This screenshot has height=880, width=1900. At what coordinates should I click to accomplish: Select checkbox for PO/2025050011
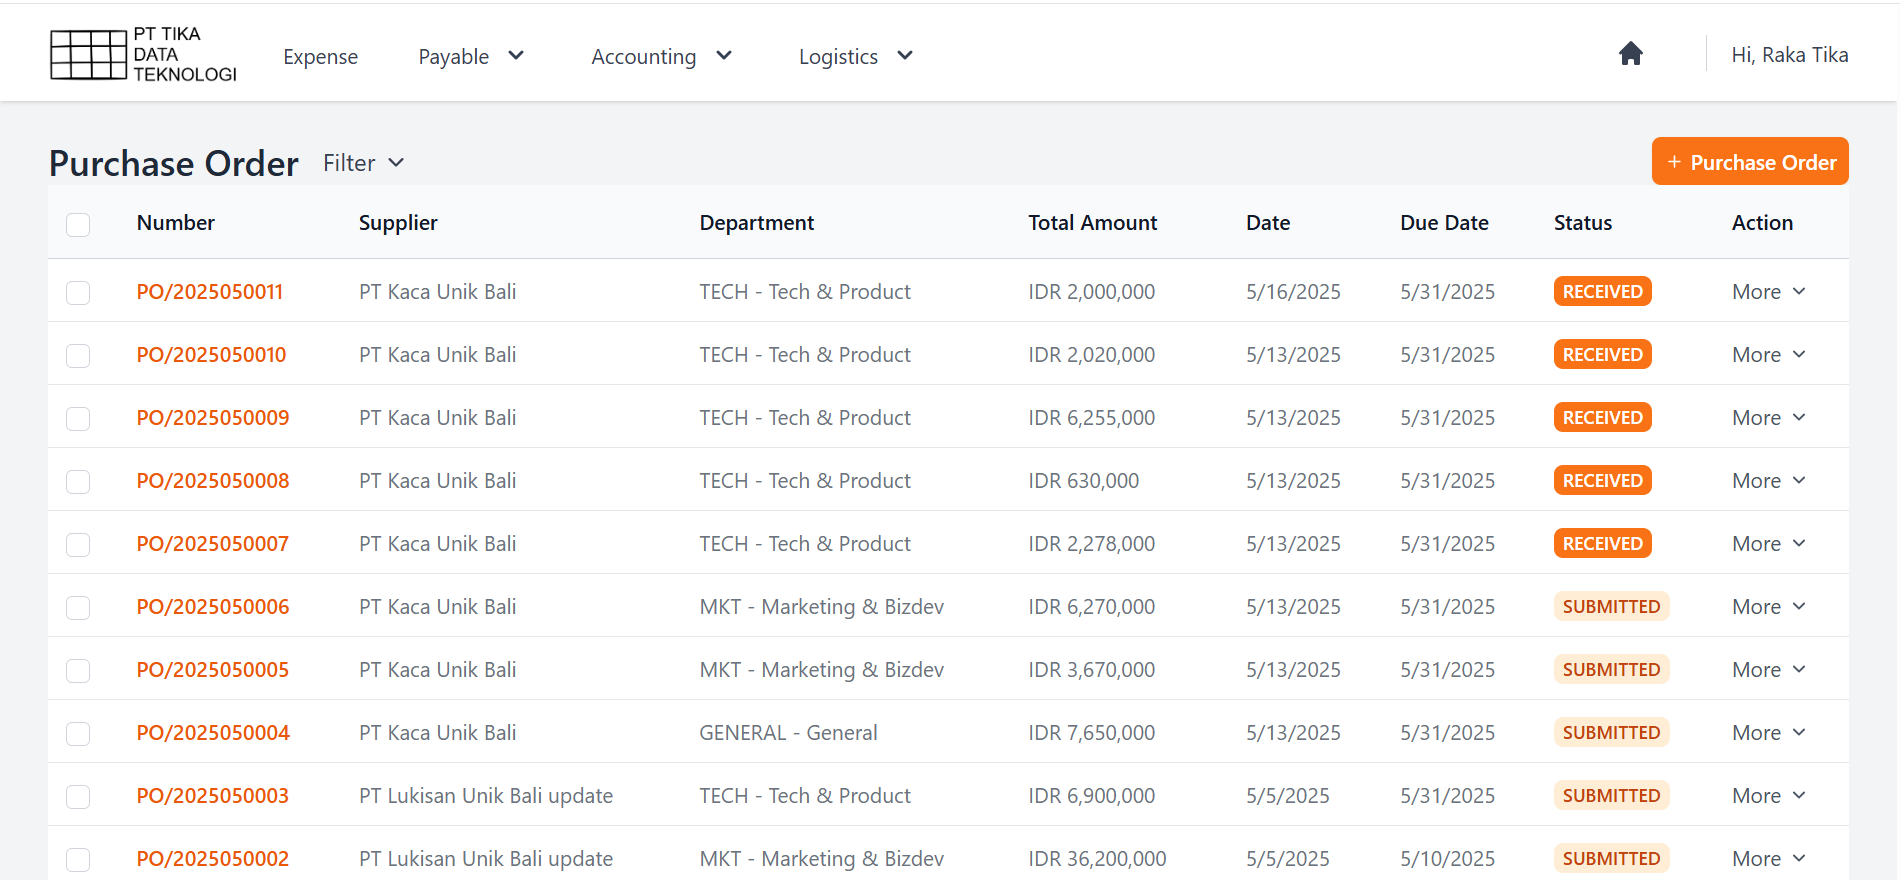pos(78,293)
